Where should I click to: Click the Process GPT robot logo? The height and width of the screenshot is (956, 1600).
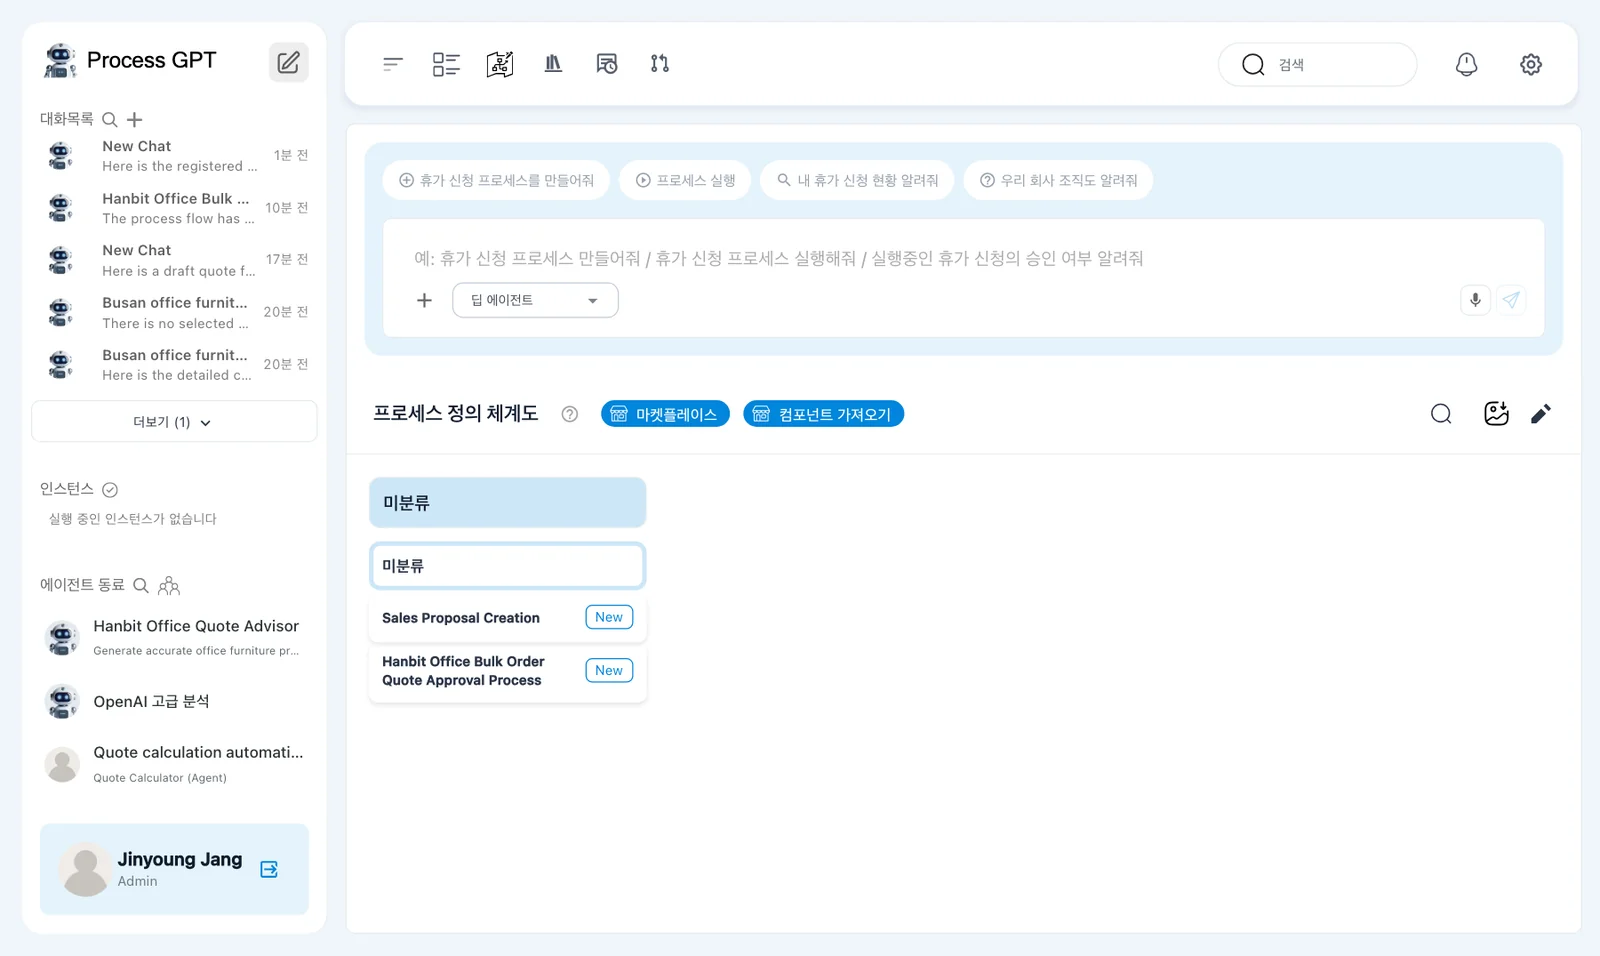pyautogui.click(x=60, y=61)
